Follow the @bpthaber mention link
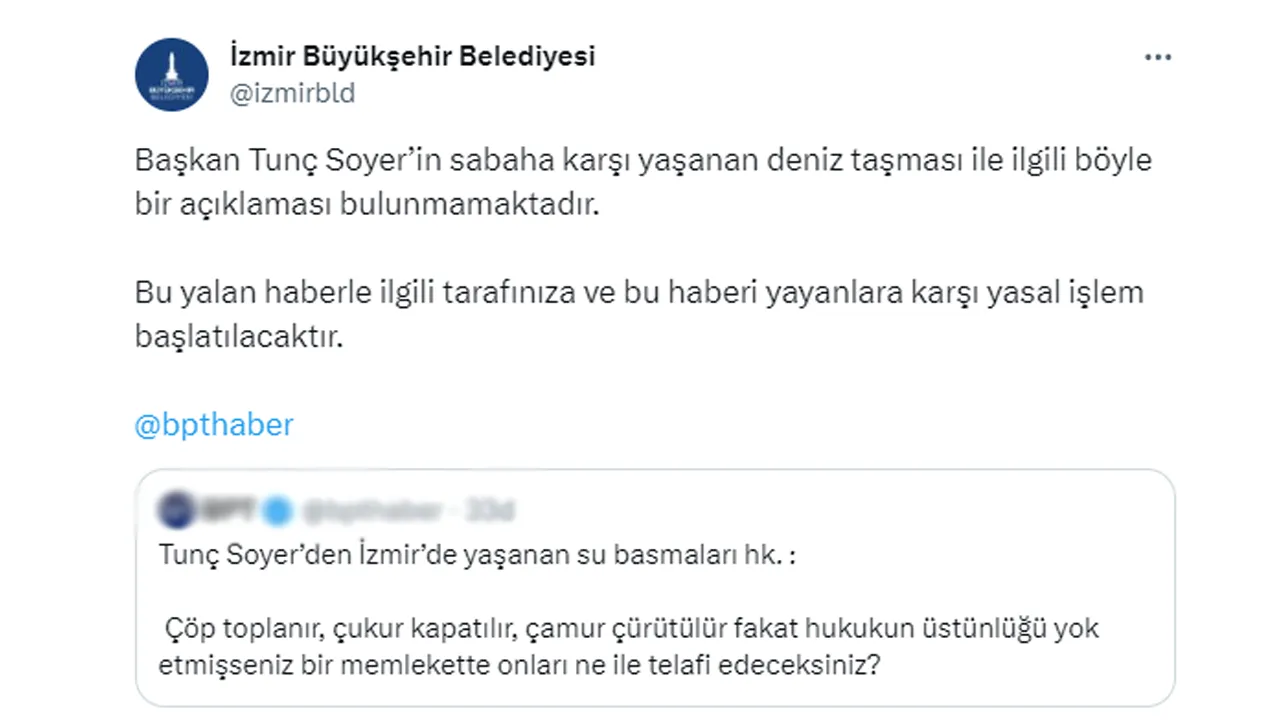The width and height of the screenshot is (1280, 720). point(214,425)
